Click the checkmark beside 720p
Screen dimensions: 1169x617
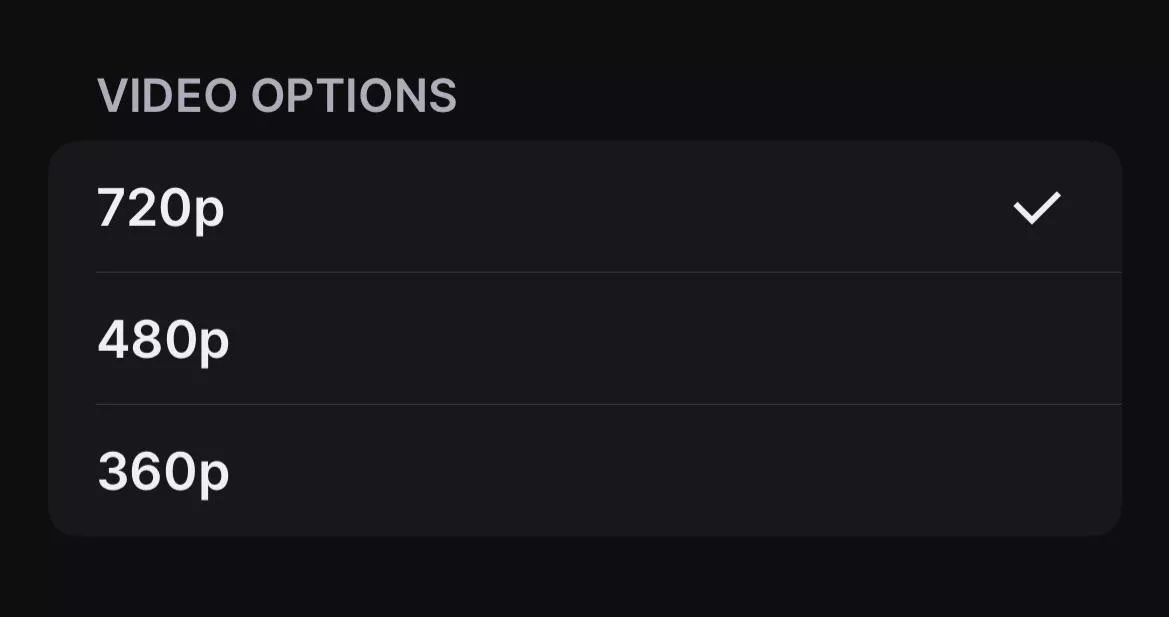coord(1036,208)
